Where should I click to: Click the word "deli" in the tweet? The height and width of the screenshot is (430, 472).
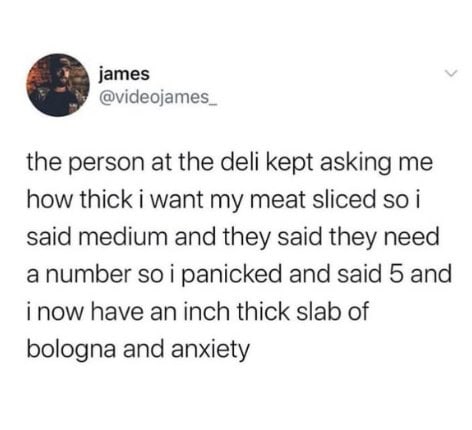pos(239,162)
